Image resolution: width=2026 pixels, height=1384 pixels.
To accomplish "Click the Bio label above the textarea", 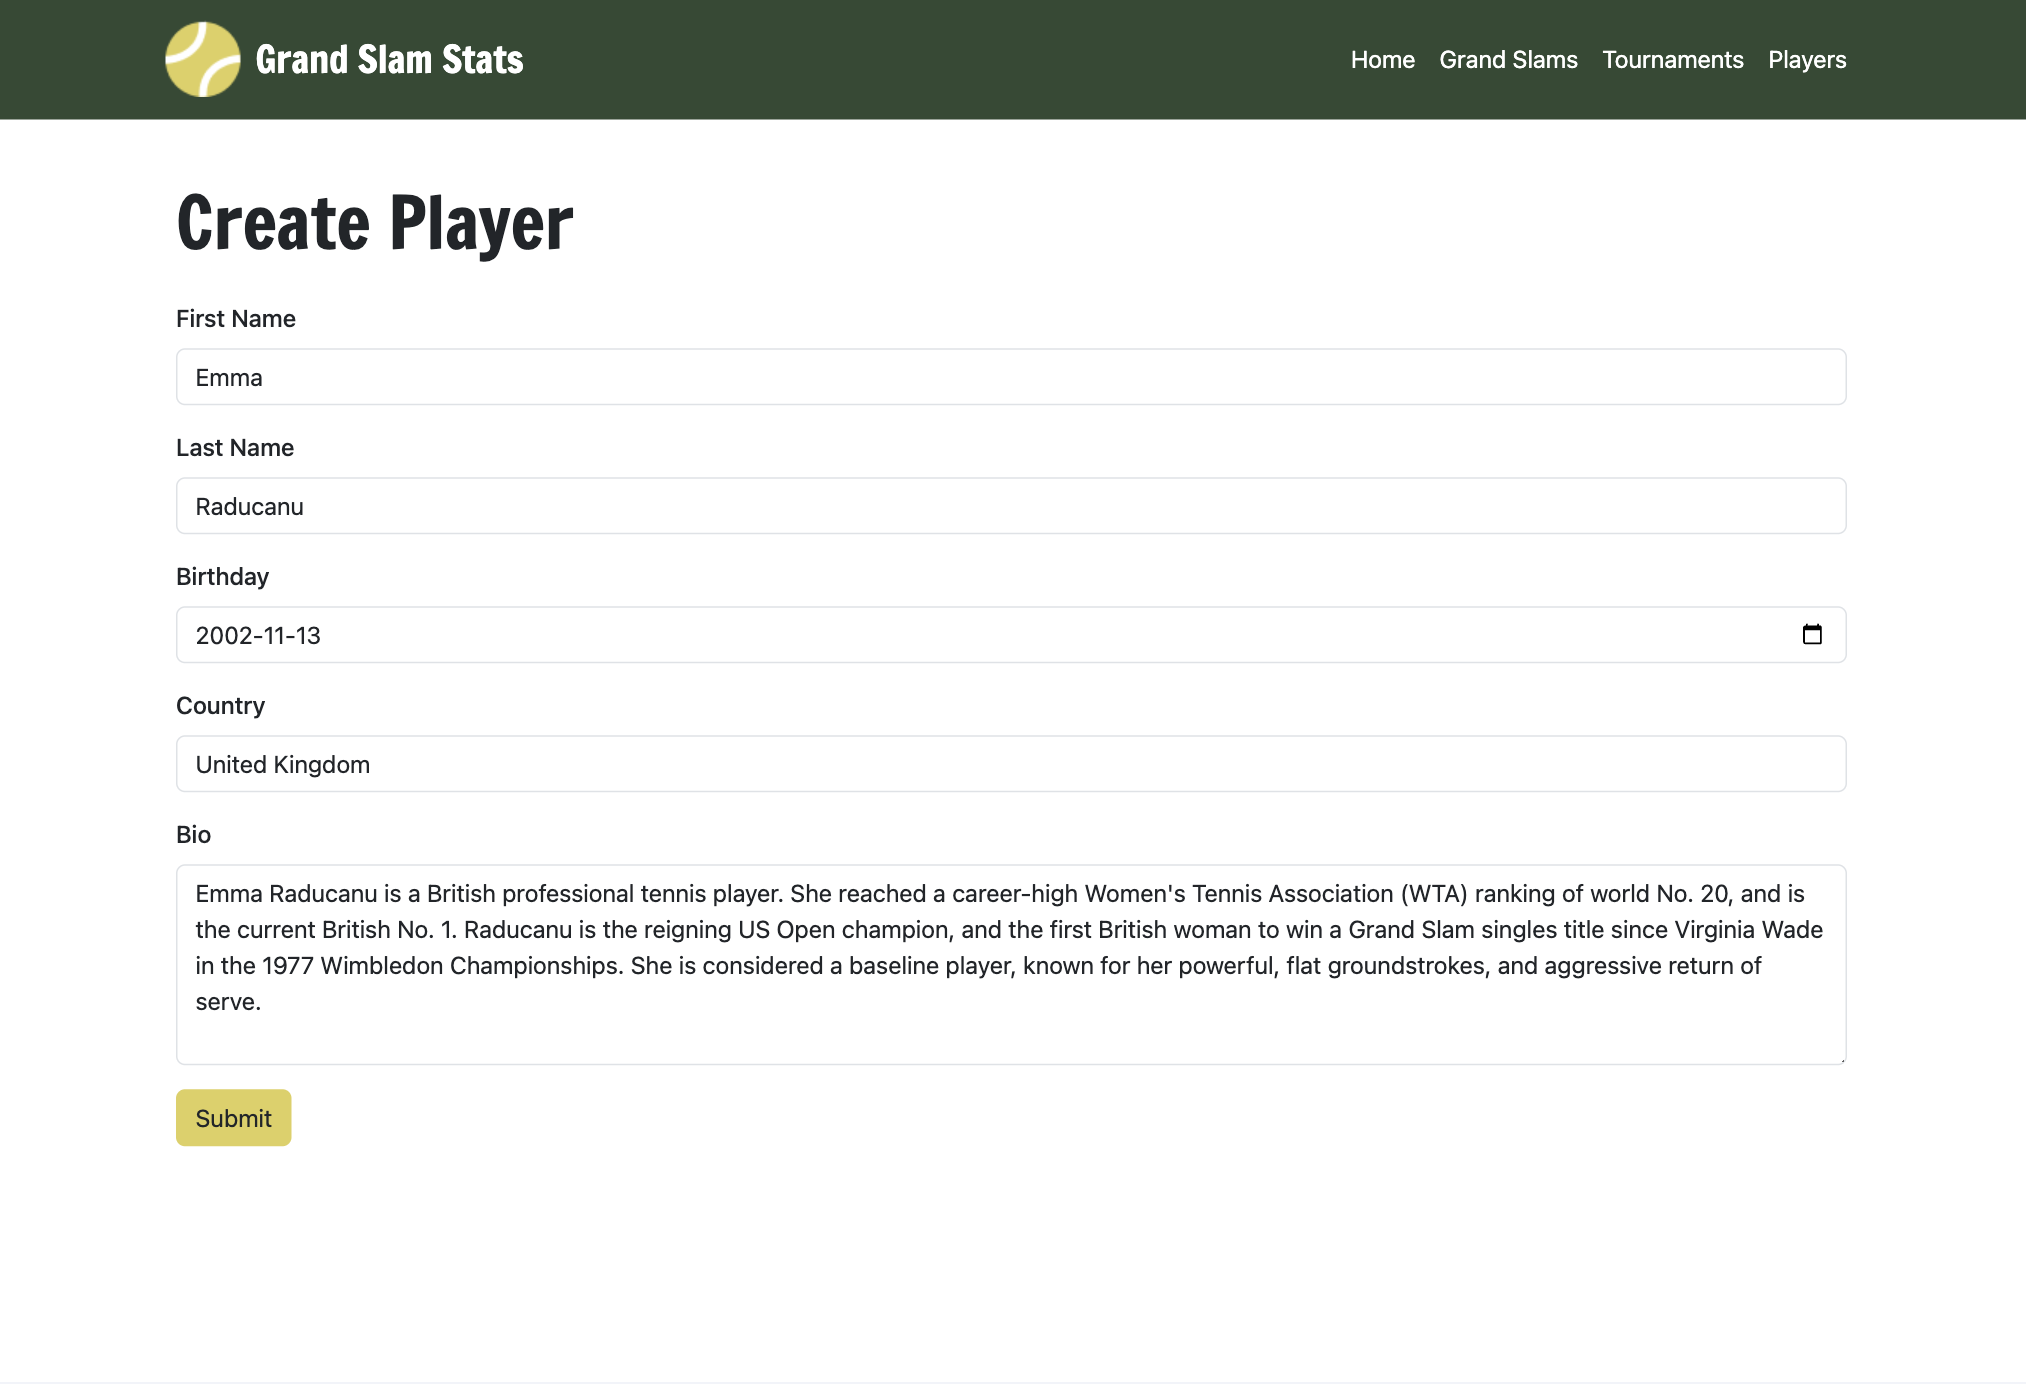I will (194, 834).
